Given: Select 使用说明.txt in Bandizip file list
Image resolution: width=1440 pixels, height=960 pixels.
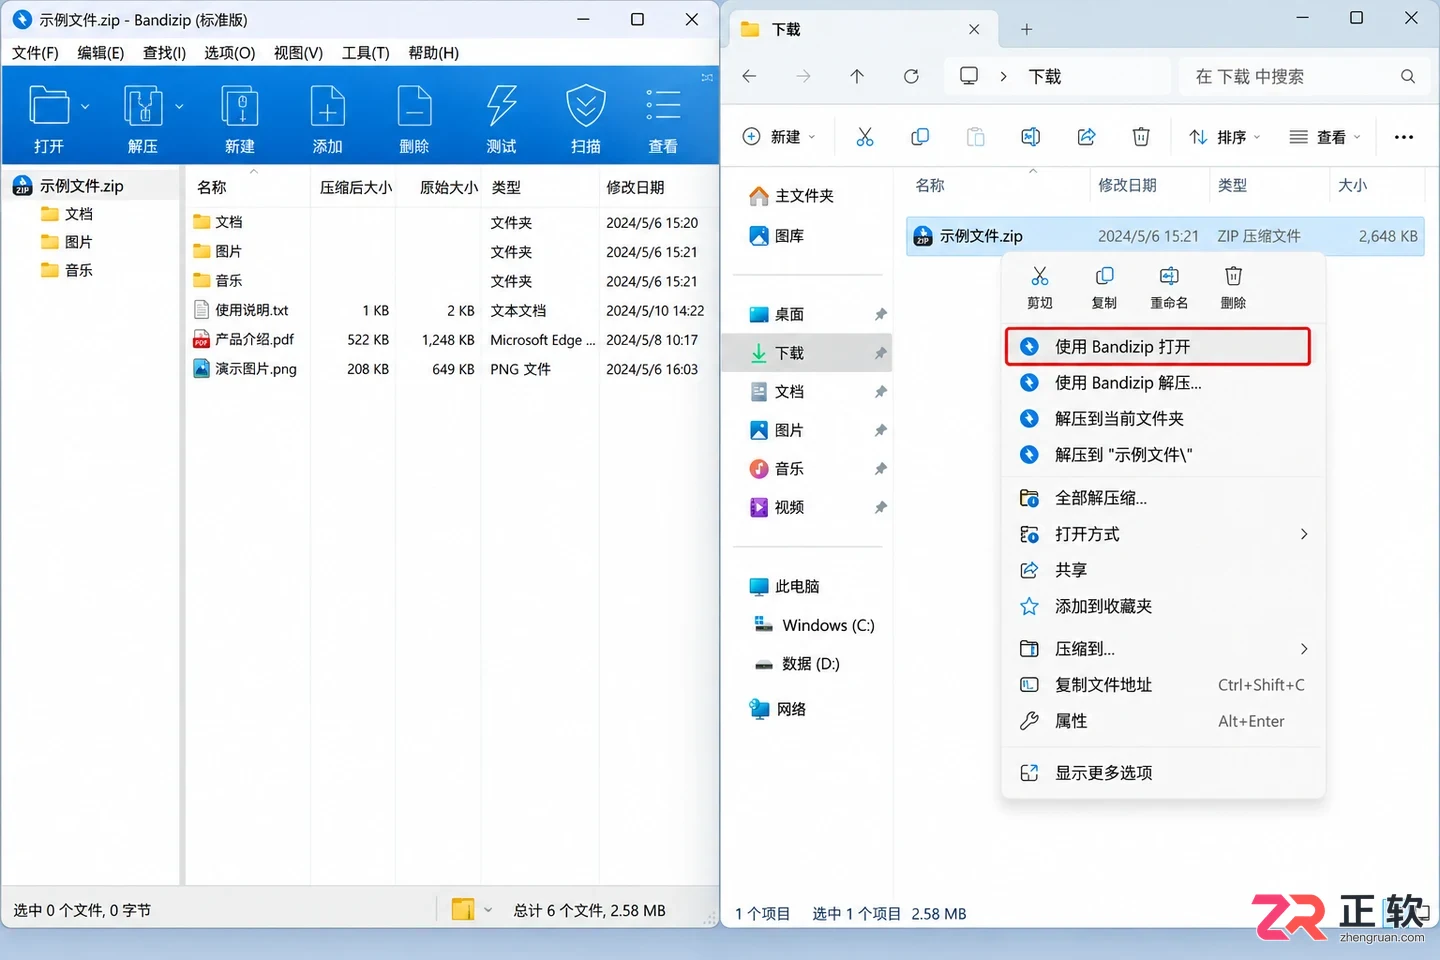Looking at the screenshot, I should point(251,310).
